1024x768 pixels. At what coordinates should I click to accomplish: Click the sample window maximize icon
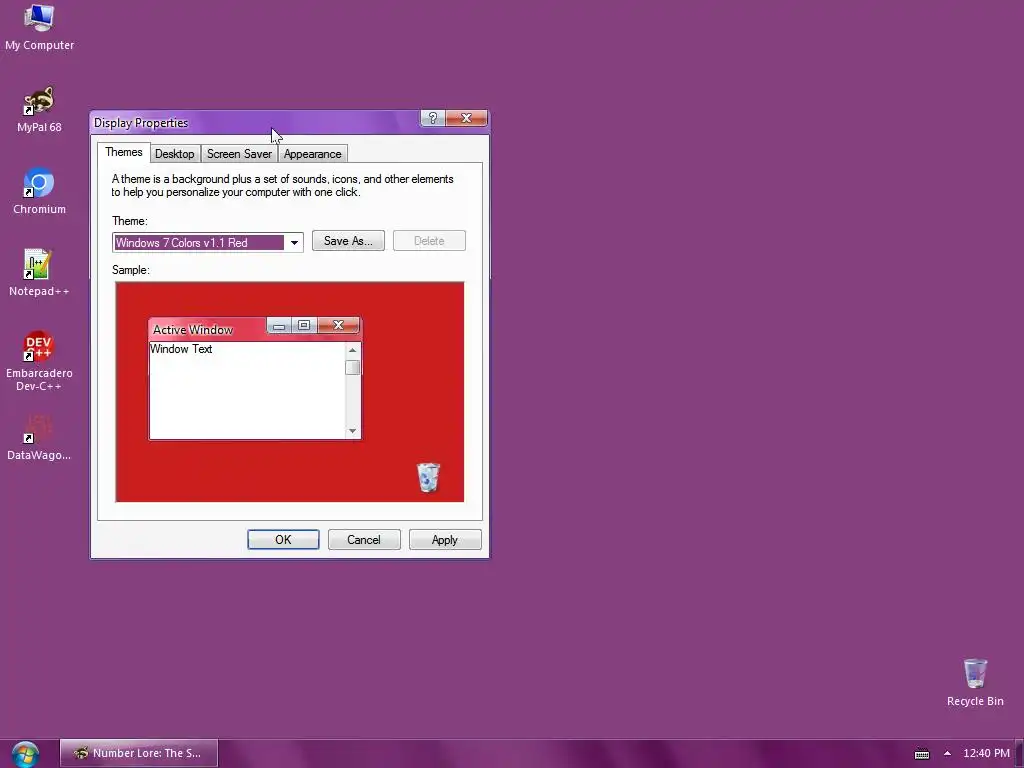(304, 325)
